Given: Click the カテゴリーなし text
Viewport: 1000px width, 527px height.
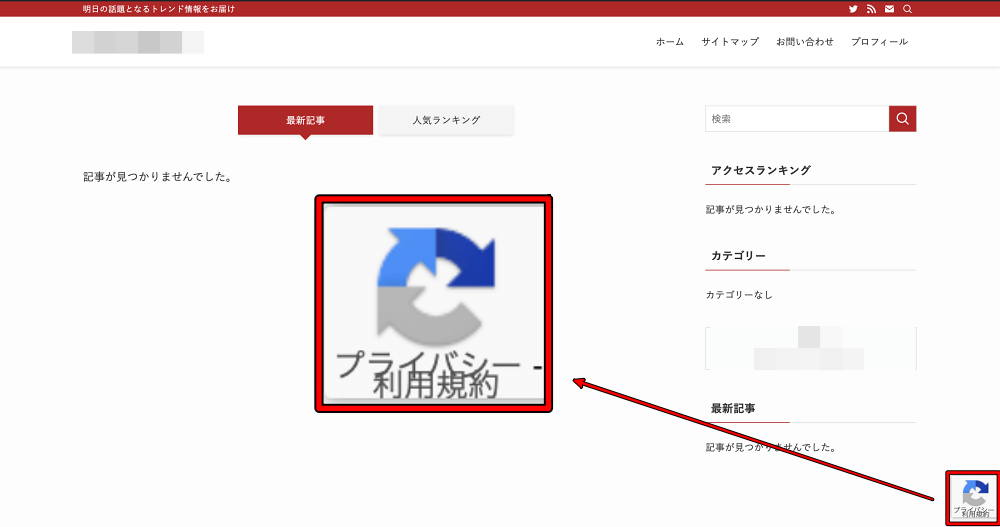Looking at the screenshot, I should 739,295.
